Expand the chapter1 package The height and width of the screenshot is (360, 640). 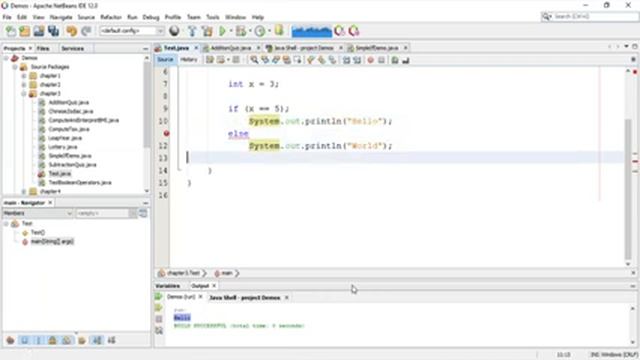pos(24,76)
